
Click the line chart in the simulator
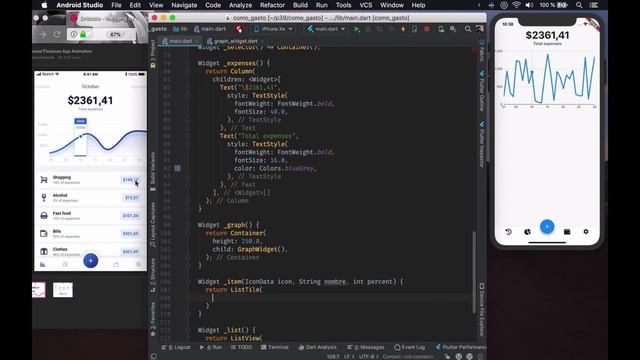click(x=547, y=80)
